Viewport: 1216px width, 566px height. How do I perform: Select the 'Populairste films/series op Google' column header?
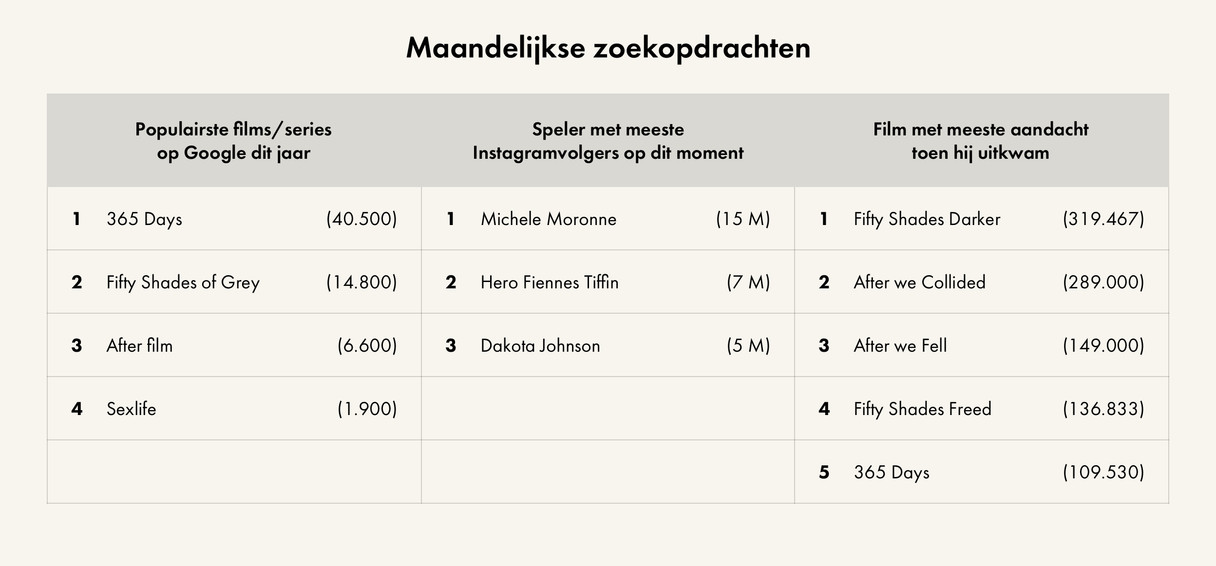(233, 141)
